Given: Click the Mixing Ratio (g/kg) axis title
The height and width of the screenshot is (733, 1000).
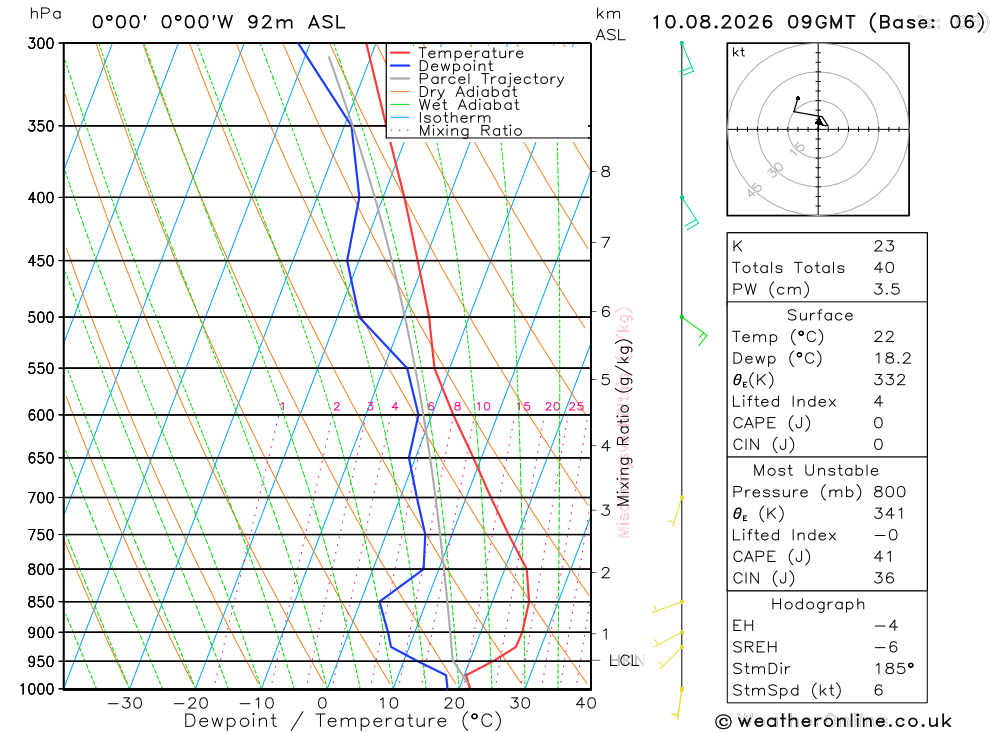Looking at the screenshot, I should pyautogui.click(x=623, y=422).
